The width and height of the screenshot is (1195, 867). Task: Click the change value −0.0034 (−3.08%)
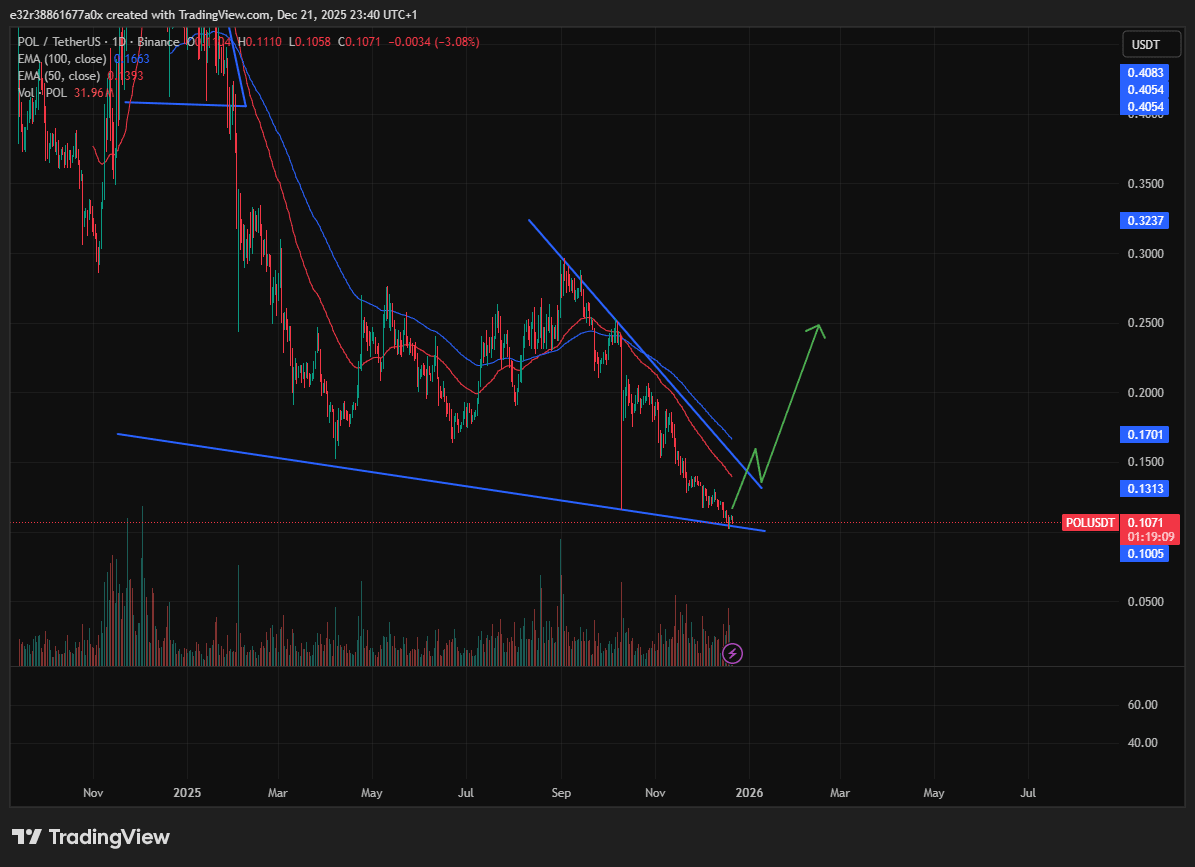[434, 42]
